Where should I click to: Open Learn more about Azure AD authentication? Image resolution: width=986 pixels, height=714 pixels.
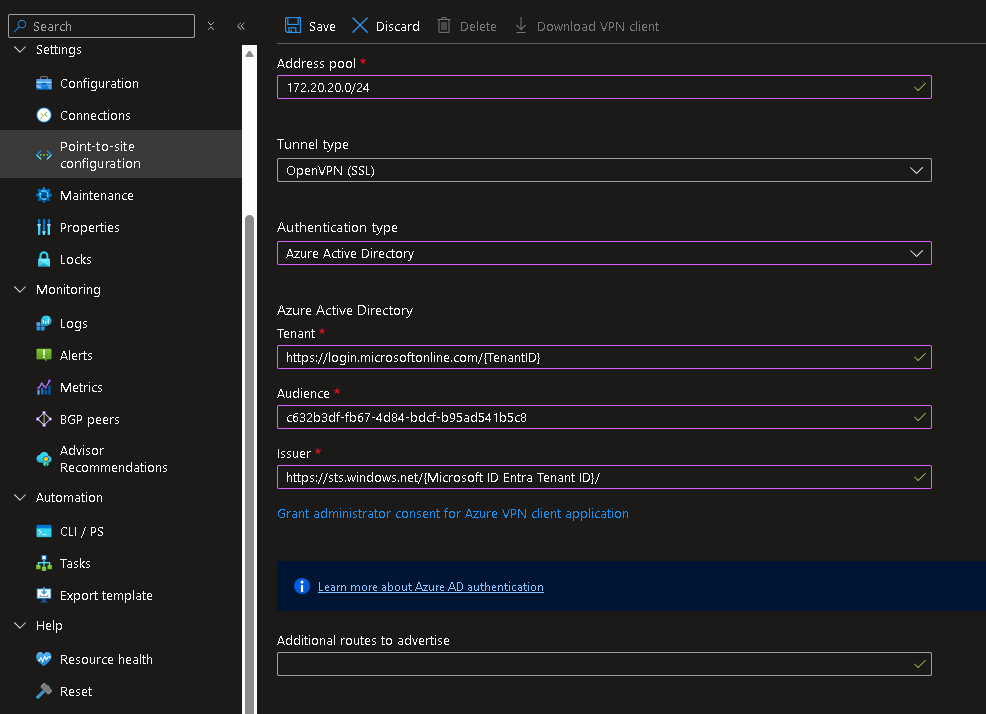(x=430, y=587)
